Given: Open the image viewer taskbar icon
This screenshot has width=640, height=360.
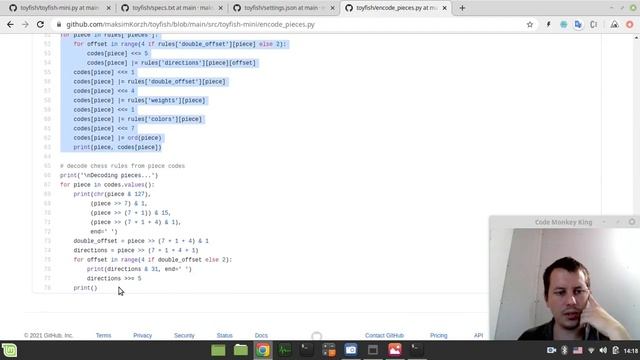Looking at the screenshot, I should [395, 350].
